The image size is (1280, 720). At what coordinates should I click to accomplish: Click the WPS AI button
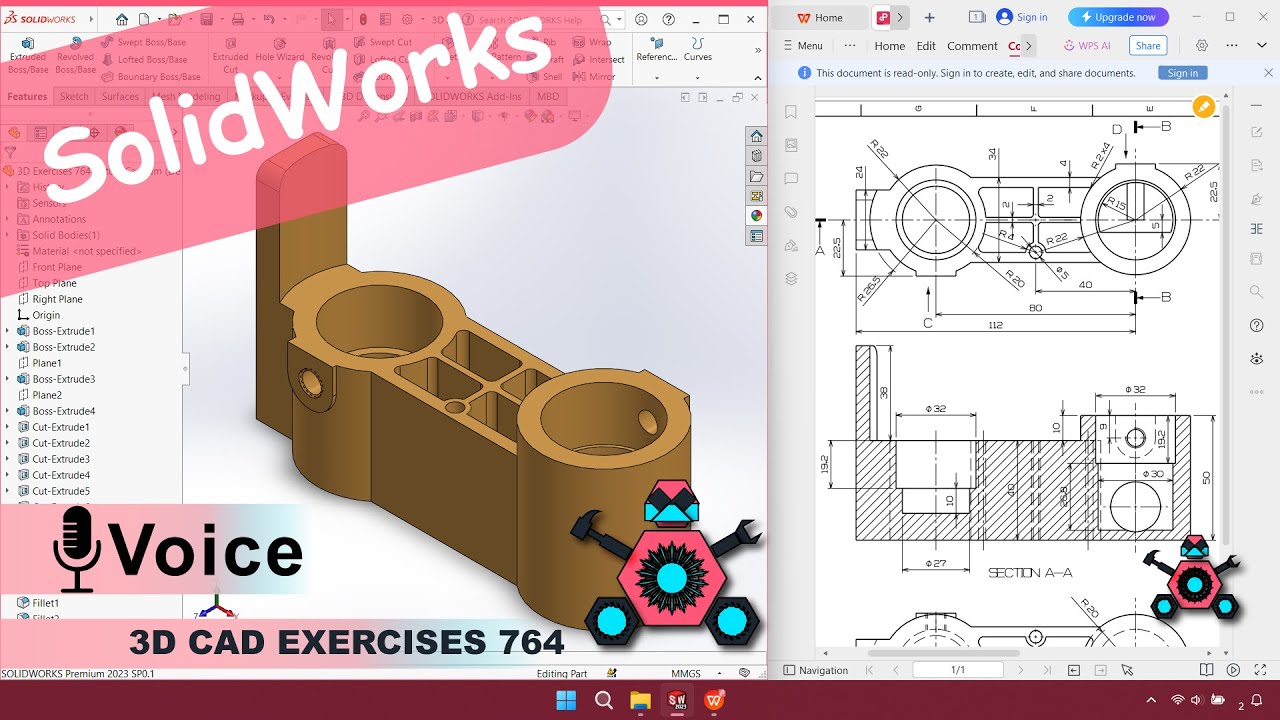(1087, 45)
